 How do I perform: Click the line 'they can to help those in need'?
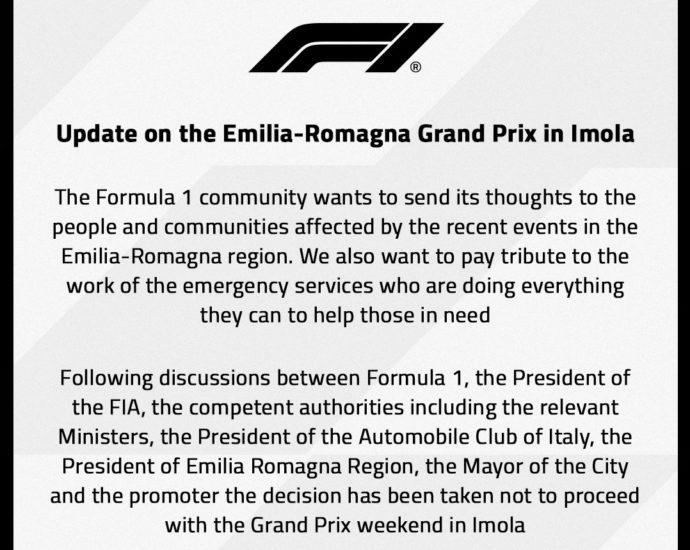click(345, 314)
